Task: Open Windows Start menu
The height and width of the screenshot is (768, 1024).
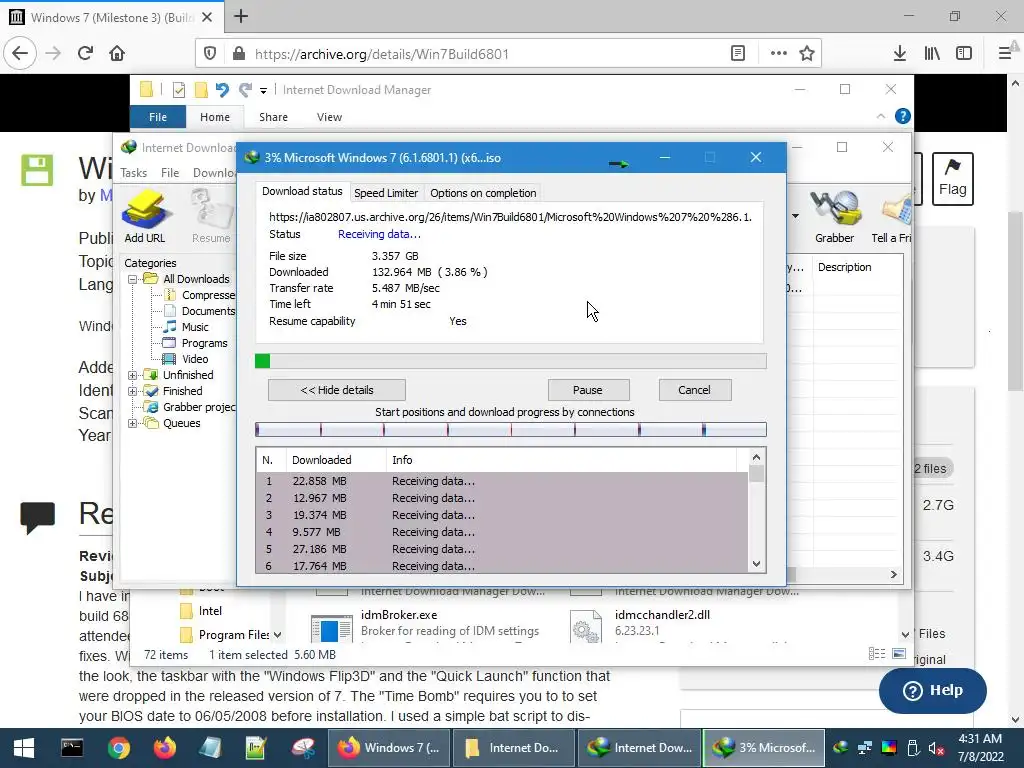Action: (x=24, y=748)
